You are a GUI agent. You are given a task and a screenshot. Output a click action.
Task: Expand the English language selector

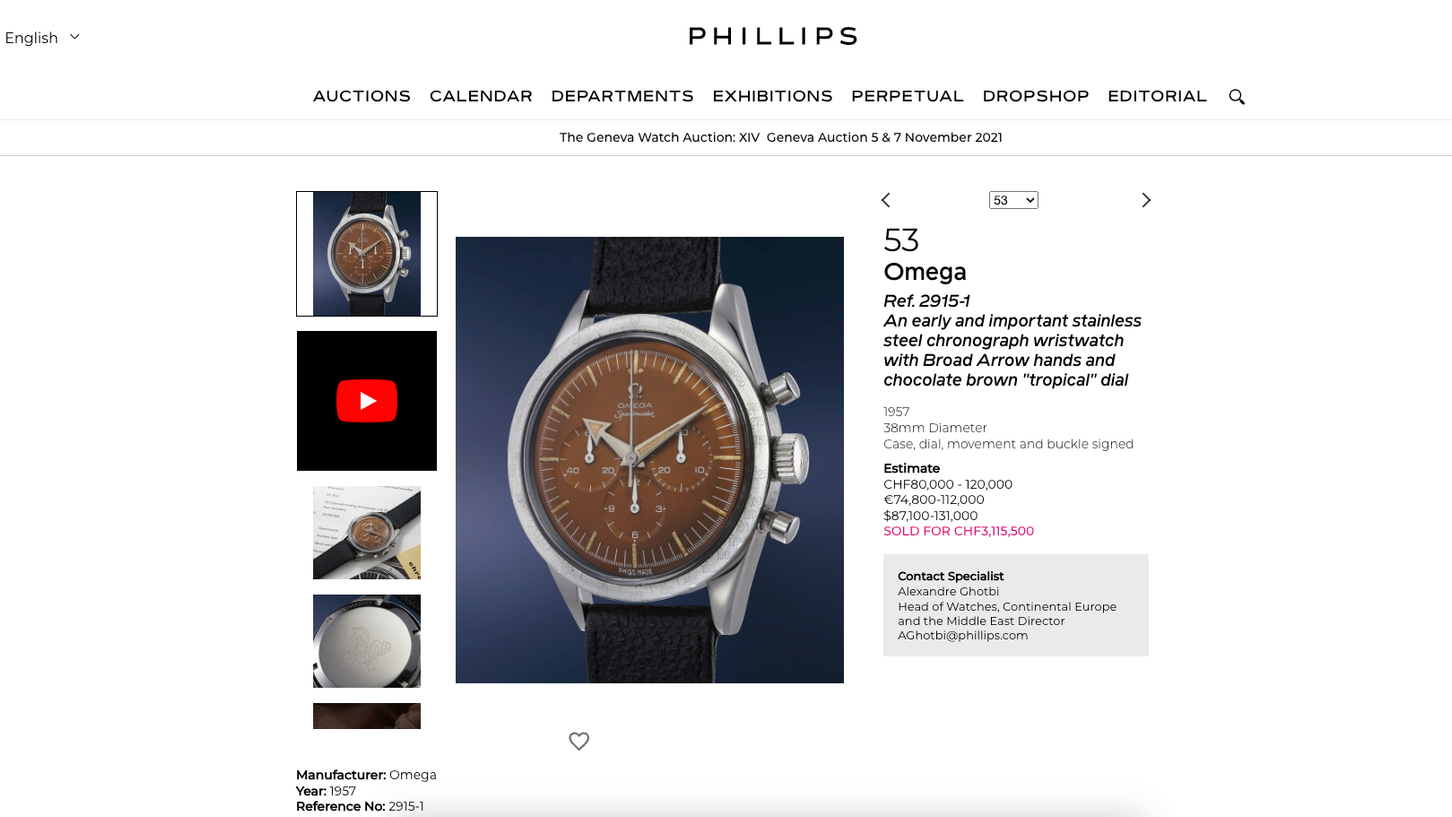coord(42,38)
